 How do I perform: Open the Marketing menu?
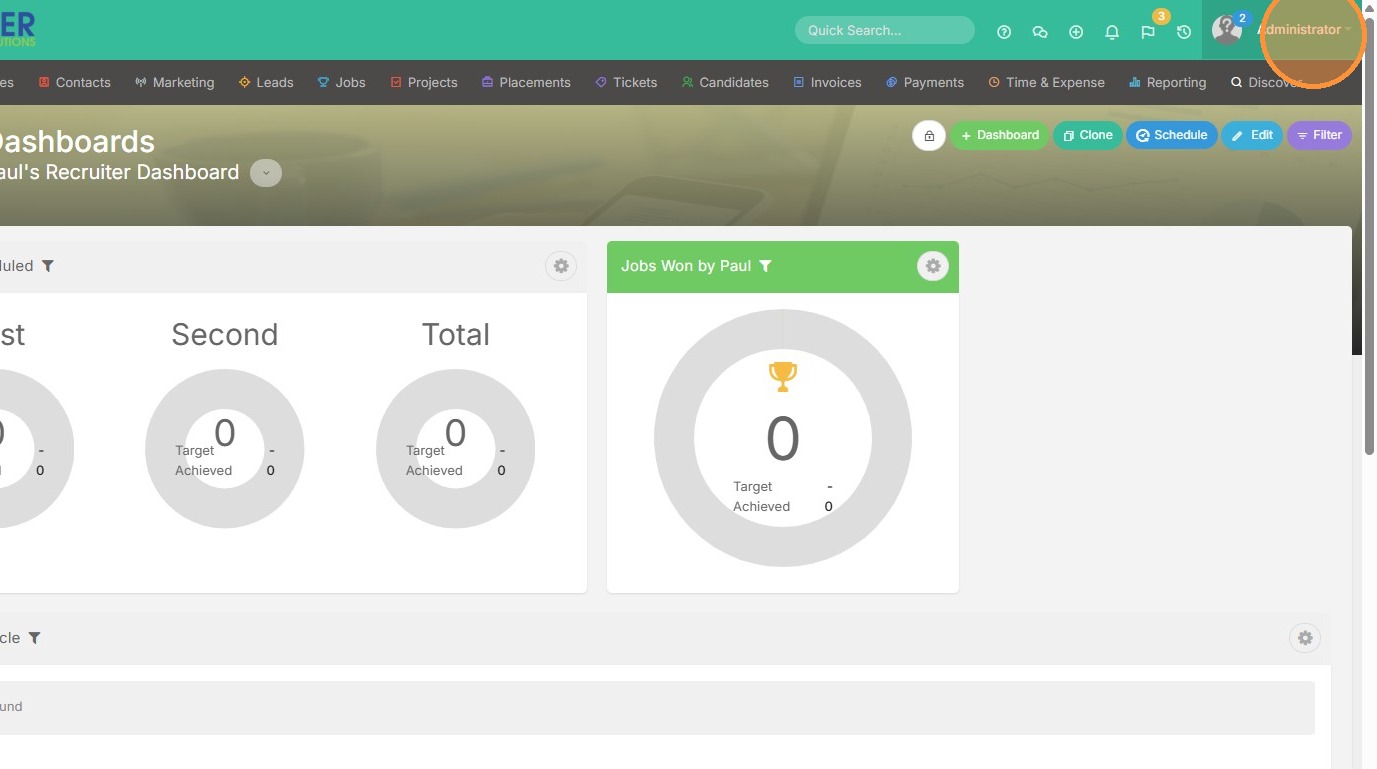(x=175, y=82)
